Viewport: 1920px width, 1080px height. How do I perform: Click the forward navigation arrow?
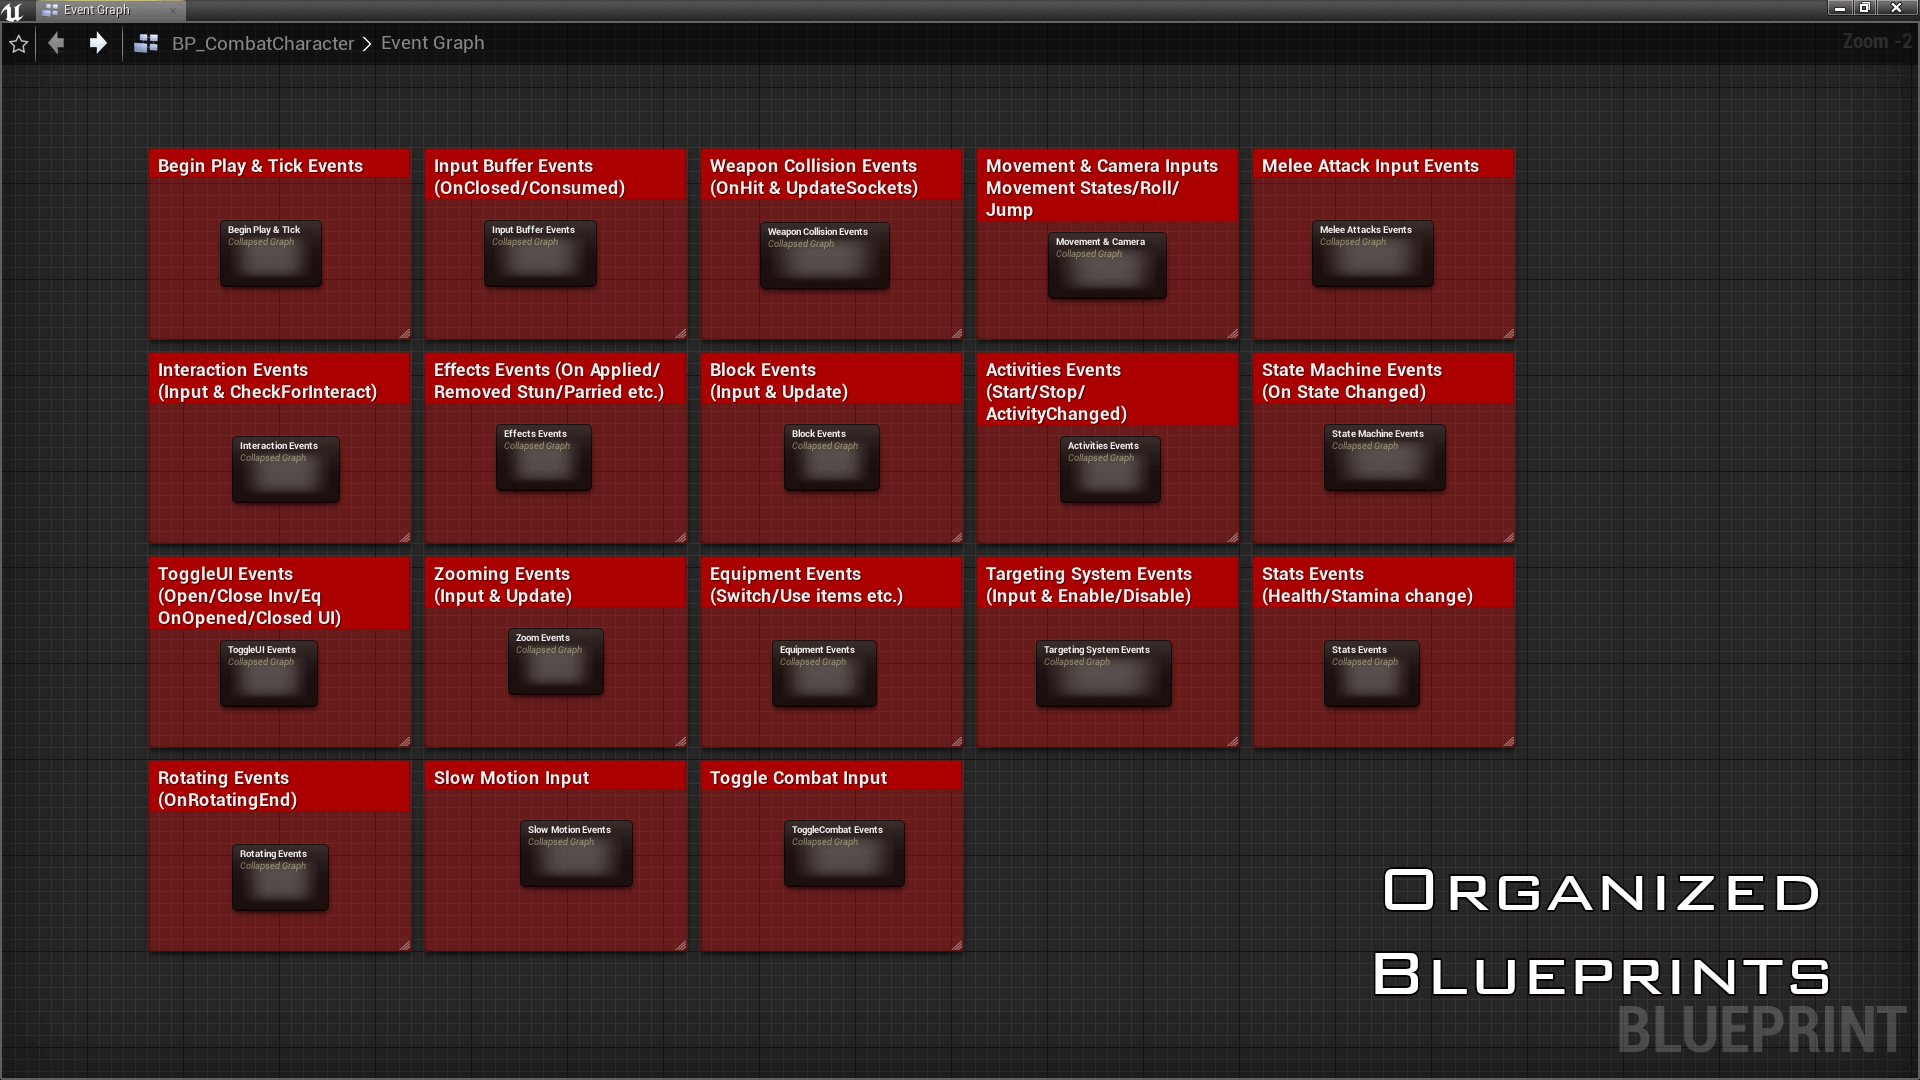(97, 43)
